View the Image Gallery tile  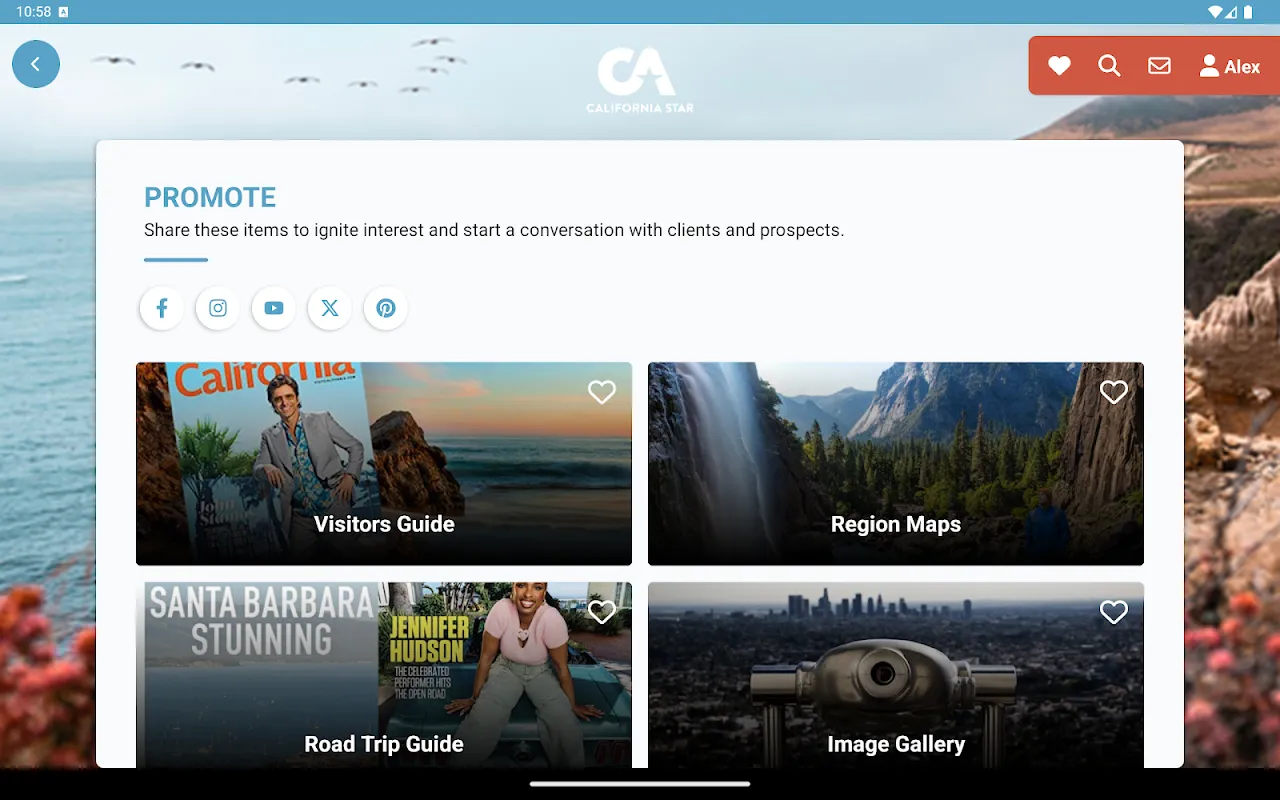pyautogui.click(x=895, y=690)
